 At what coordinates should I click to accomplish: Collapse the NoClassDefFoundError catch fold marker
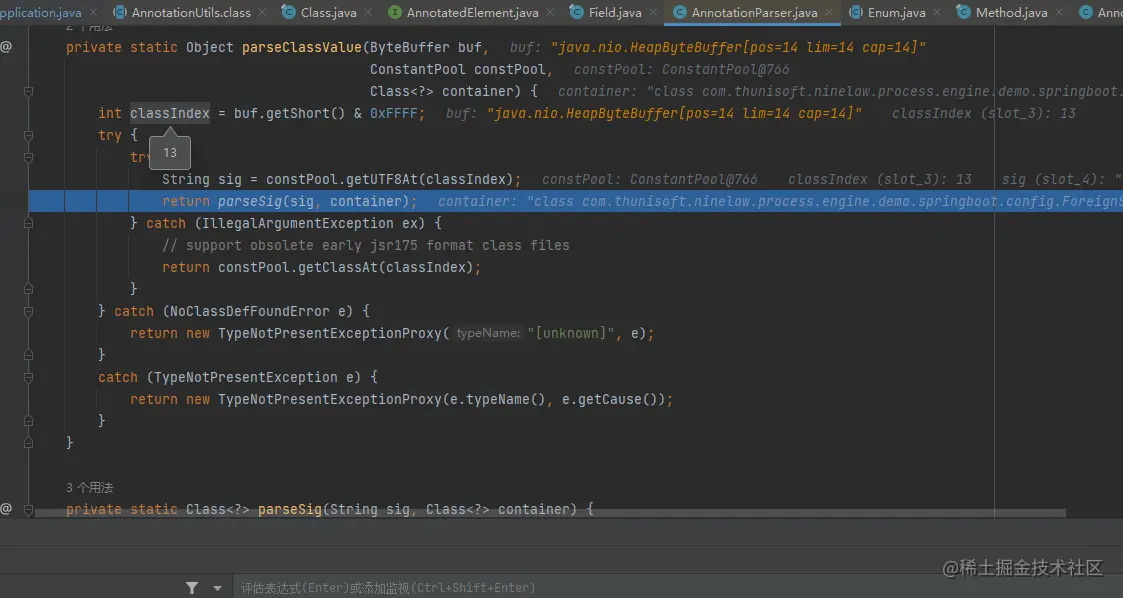coord(29,312)
